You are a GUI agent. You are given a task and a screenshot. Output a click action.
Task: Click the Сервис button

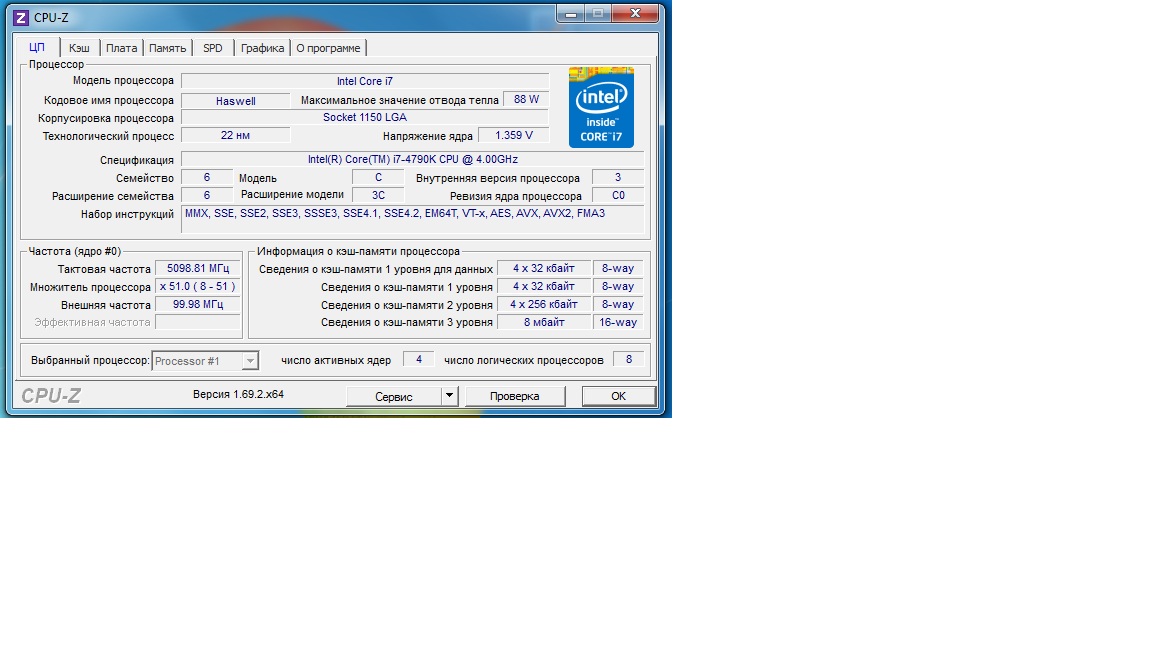(394, 396)
